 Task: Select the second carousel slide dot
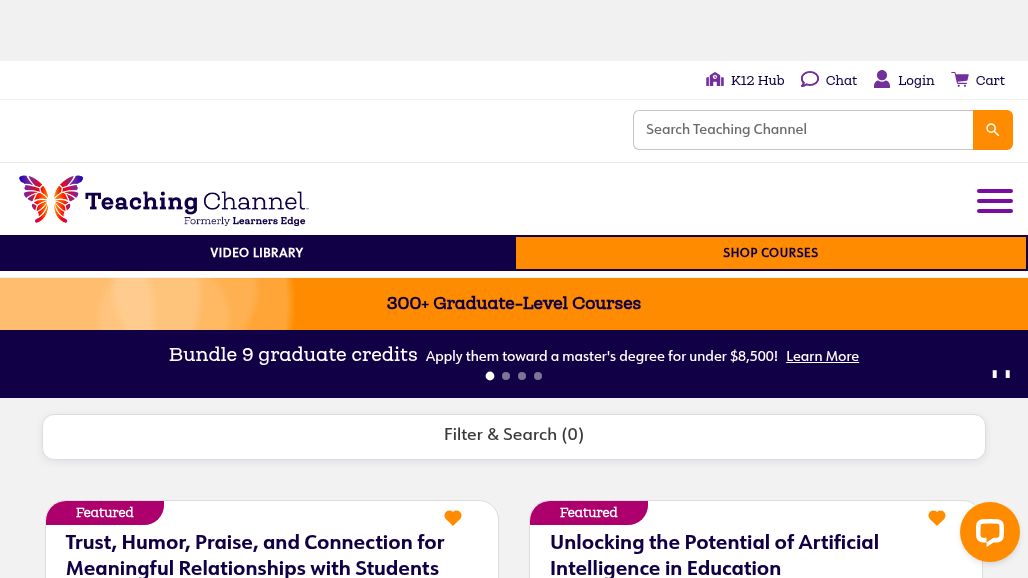pyautogui.click(x=506, y=376)
